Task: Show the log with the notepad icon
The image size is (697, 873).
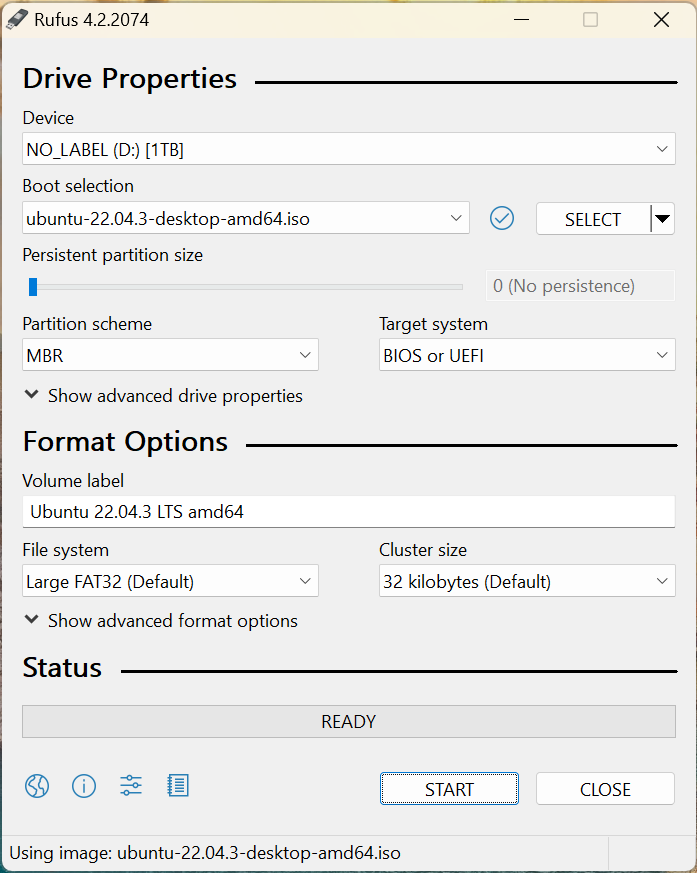Action: [x=178, y=786]
